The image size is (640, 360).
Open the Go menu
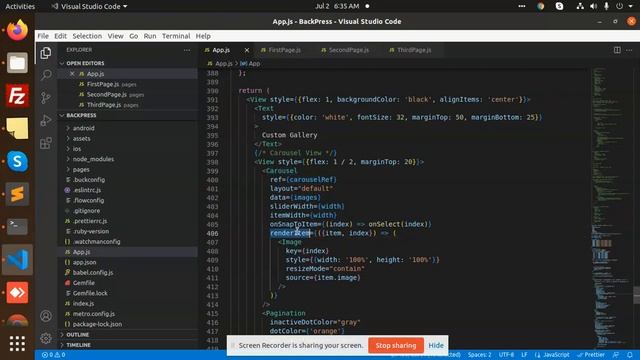coord(133,36)
